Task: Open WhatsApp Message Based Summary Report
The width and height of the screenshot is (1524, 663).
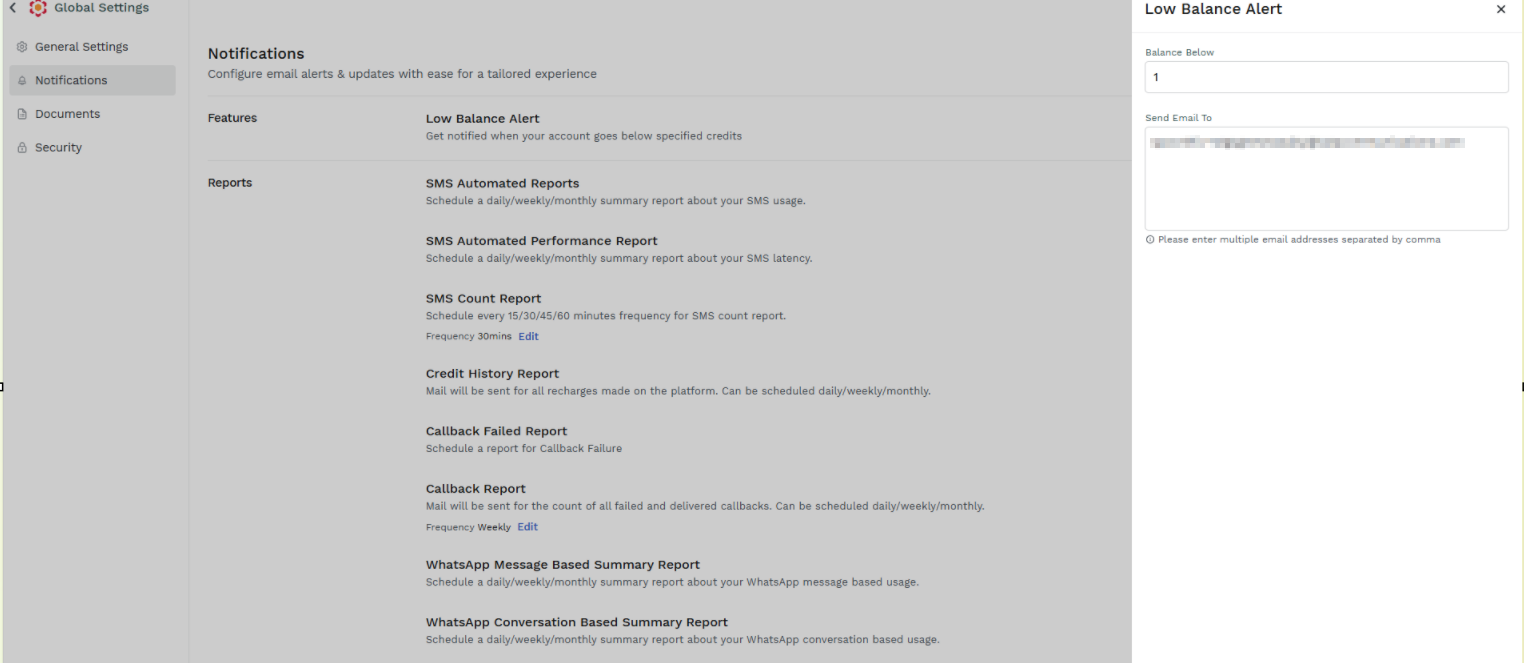Action: point(672,573)
